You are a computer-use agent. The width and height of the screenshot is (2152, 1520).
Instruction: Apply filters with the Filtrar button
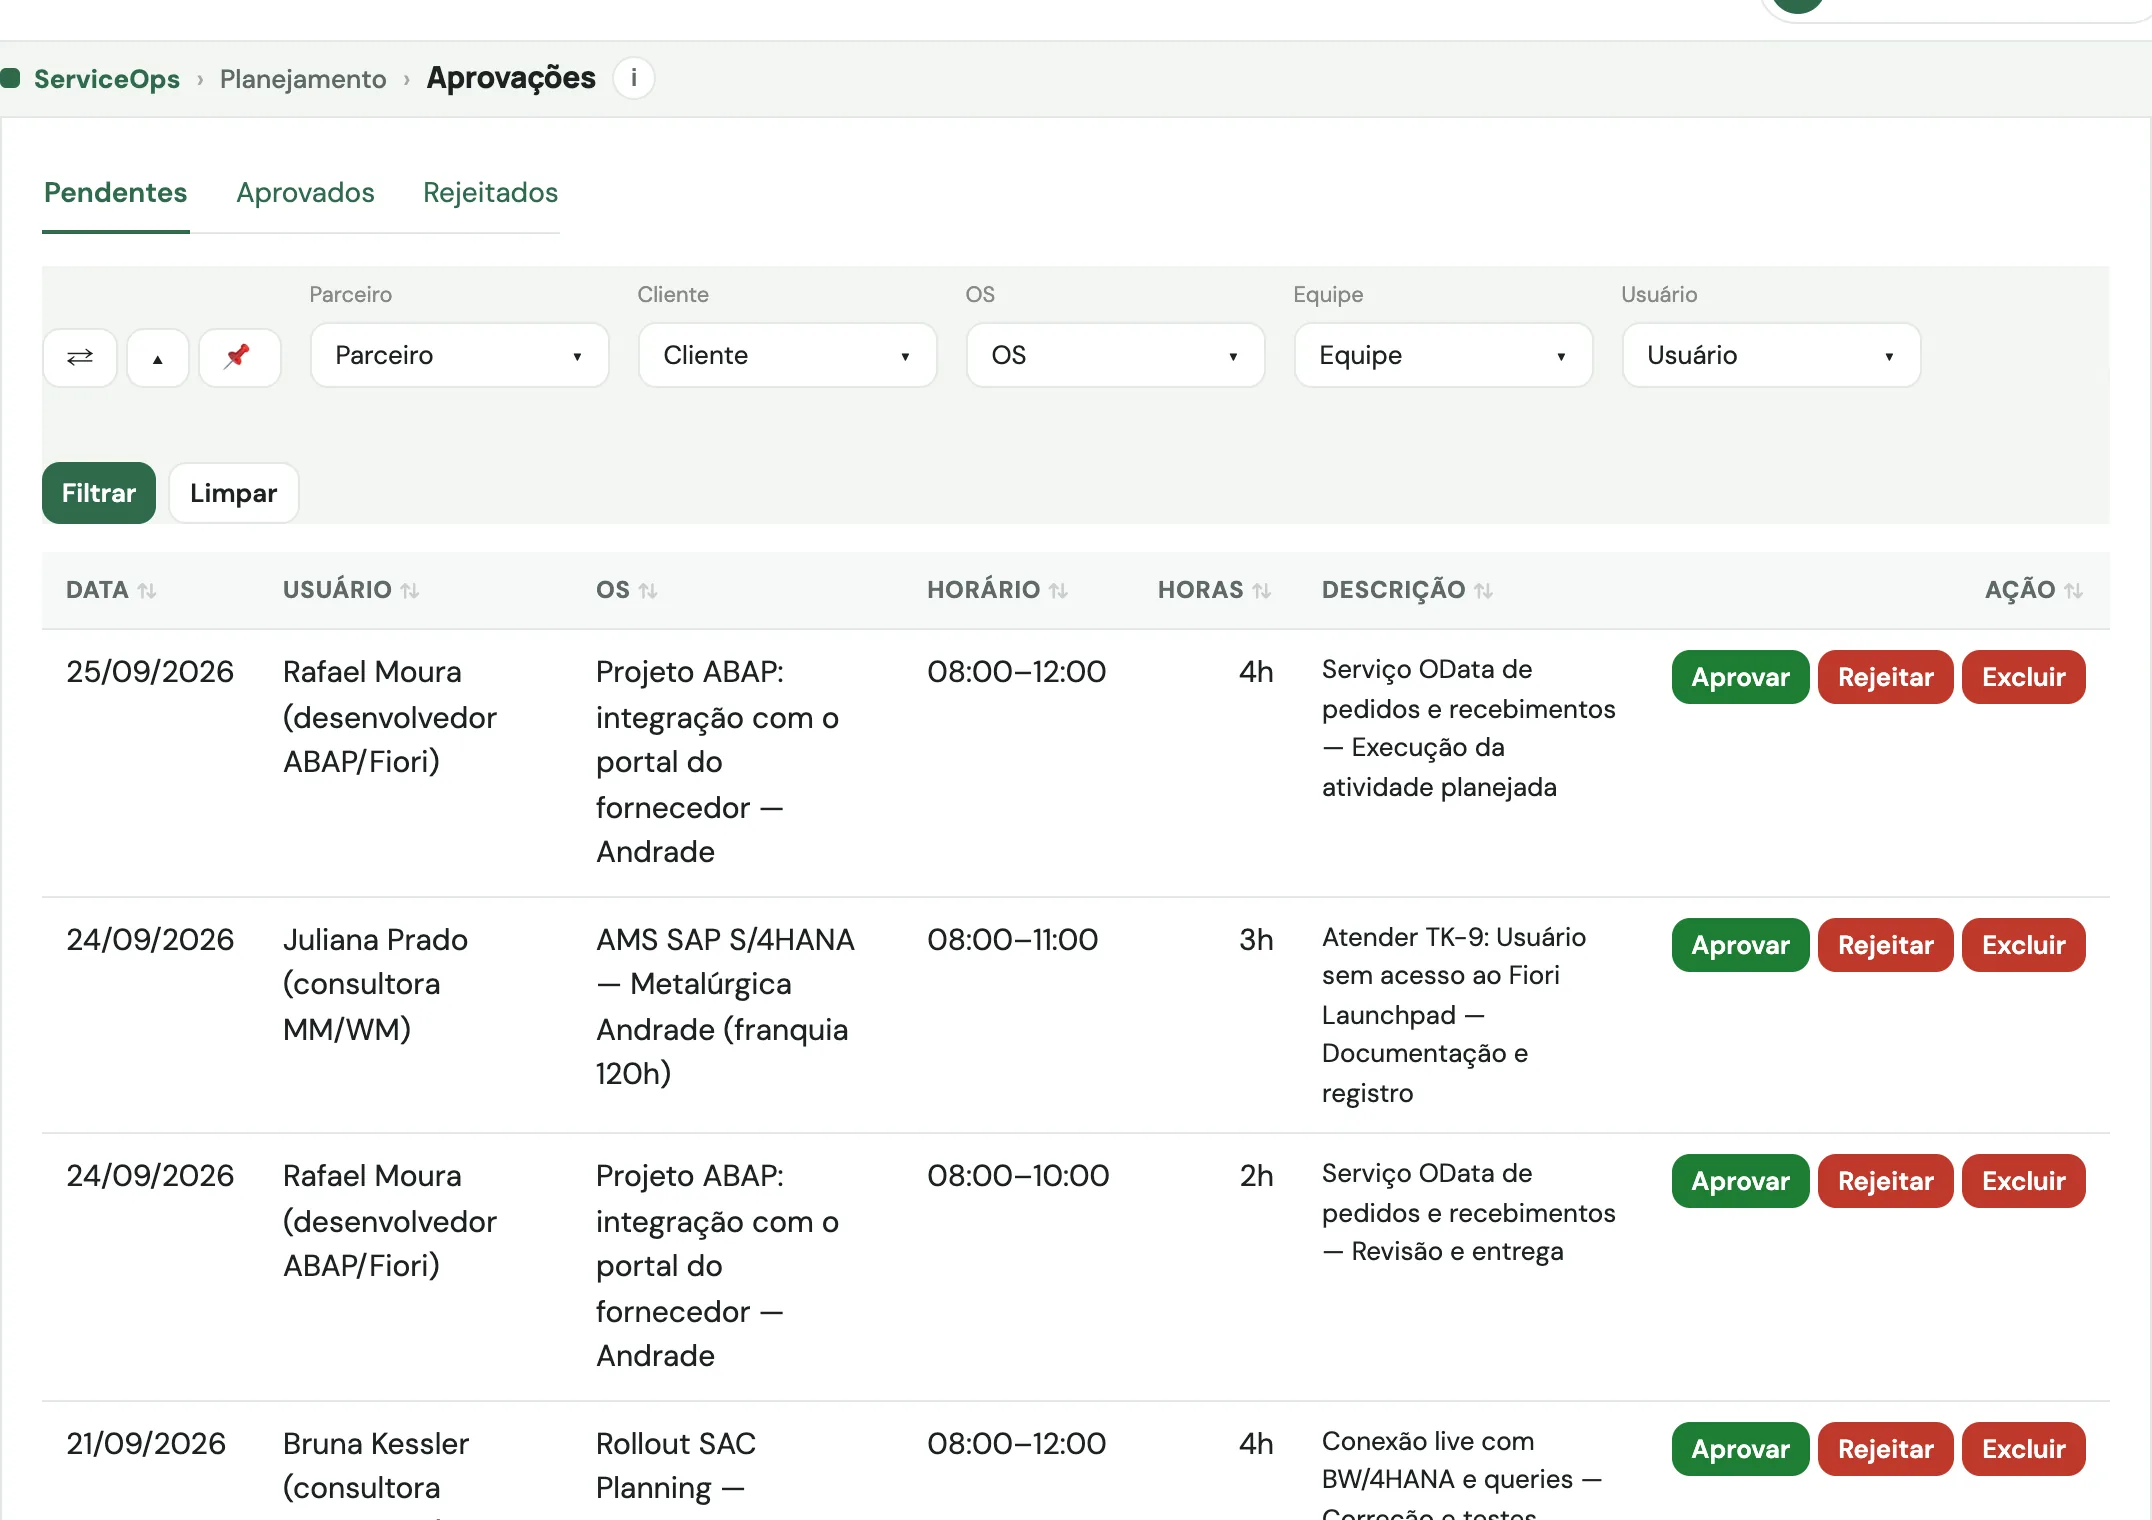[99, 493]
